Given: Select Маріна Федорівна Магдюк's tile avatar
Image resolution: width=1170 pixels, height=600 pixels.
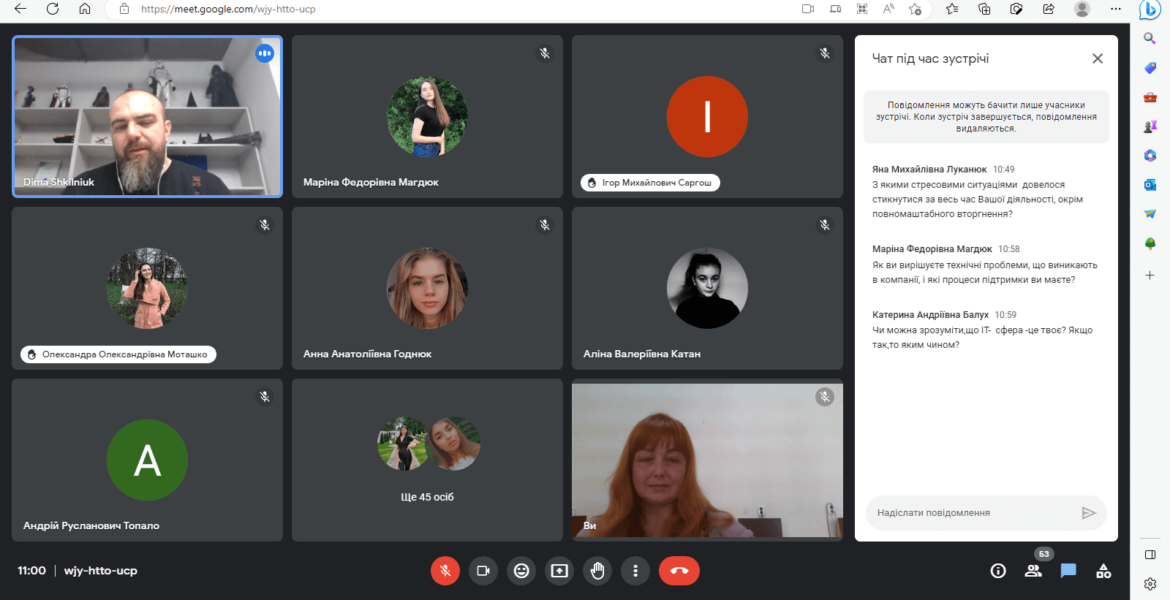Looking at the screenshot, I should [x=427, y=116].
